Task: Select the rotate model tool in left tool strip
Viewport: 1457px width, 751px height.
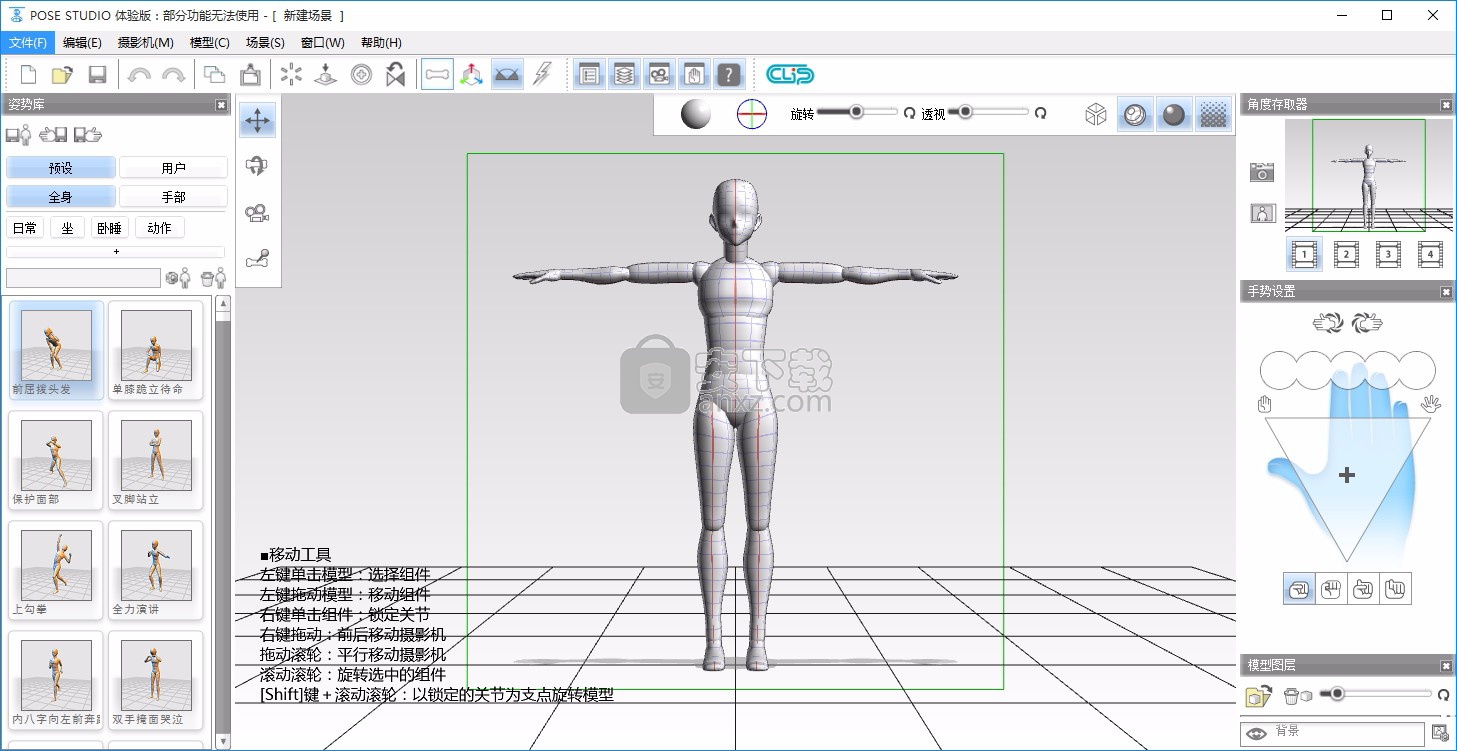Action: click(257, 167)
